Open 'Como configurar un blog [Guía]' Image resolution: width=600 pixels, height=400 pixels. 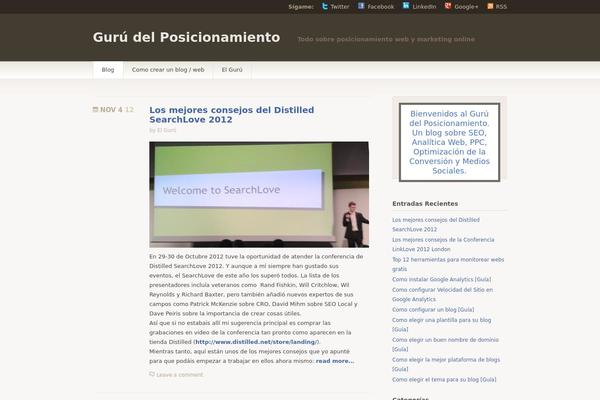(433, 309)
